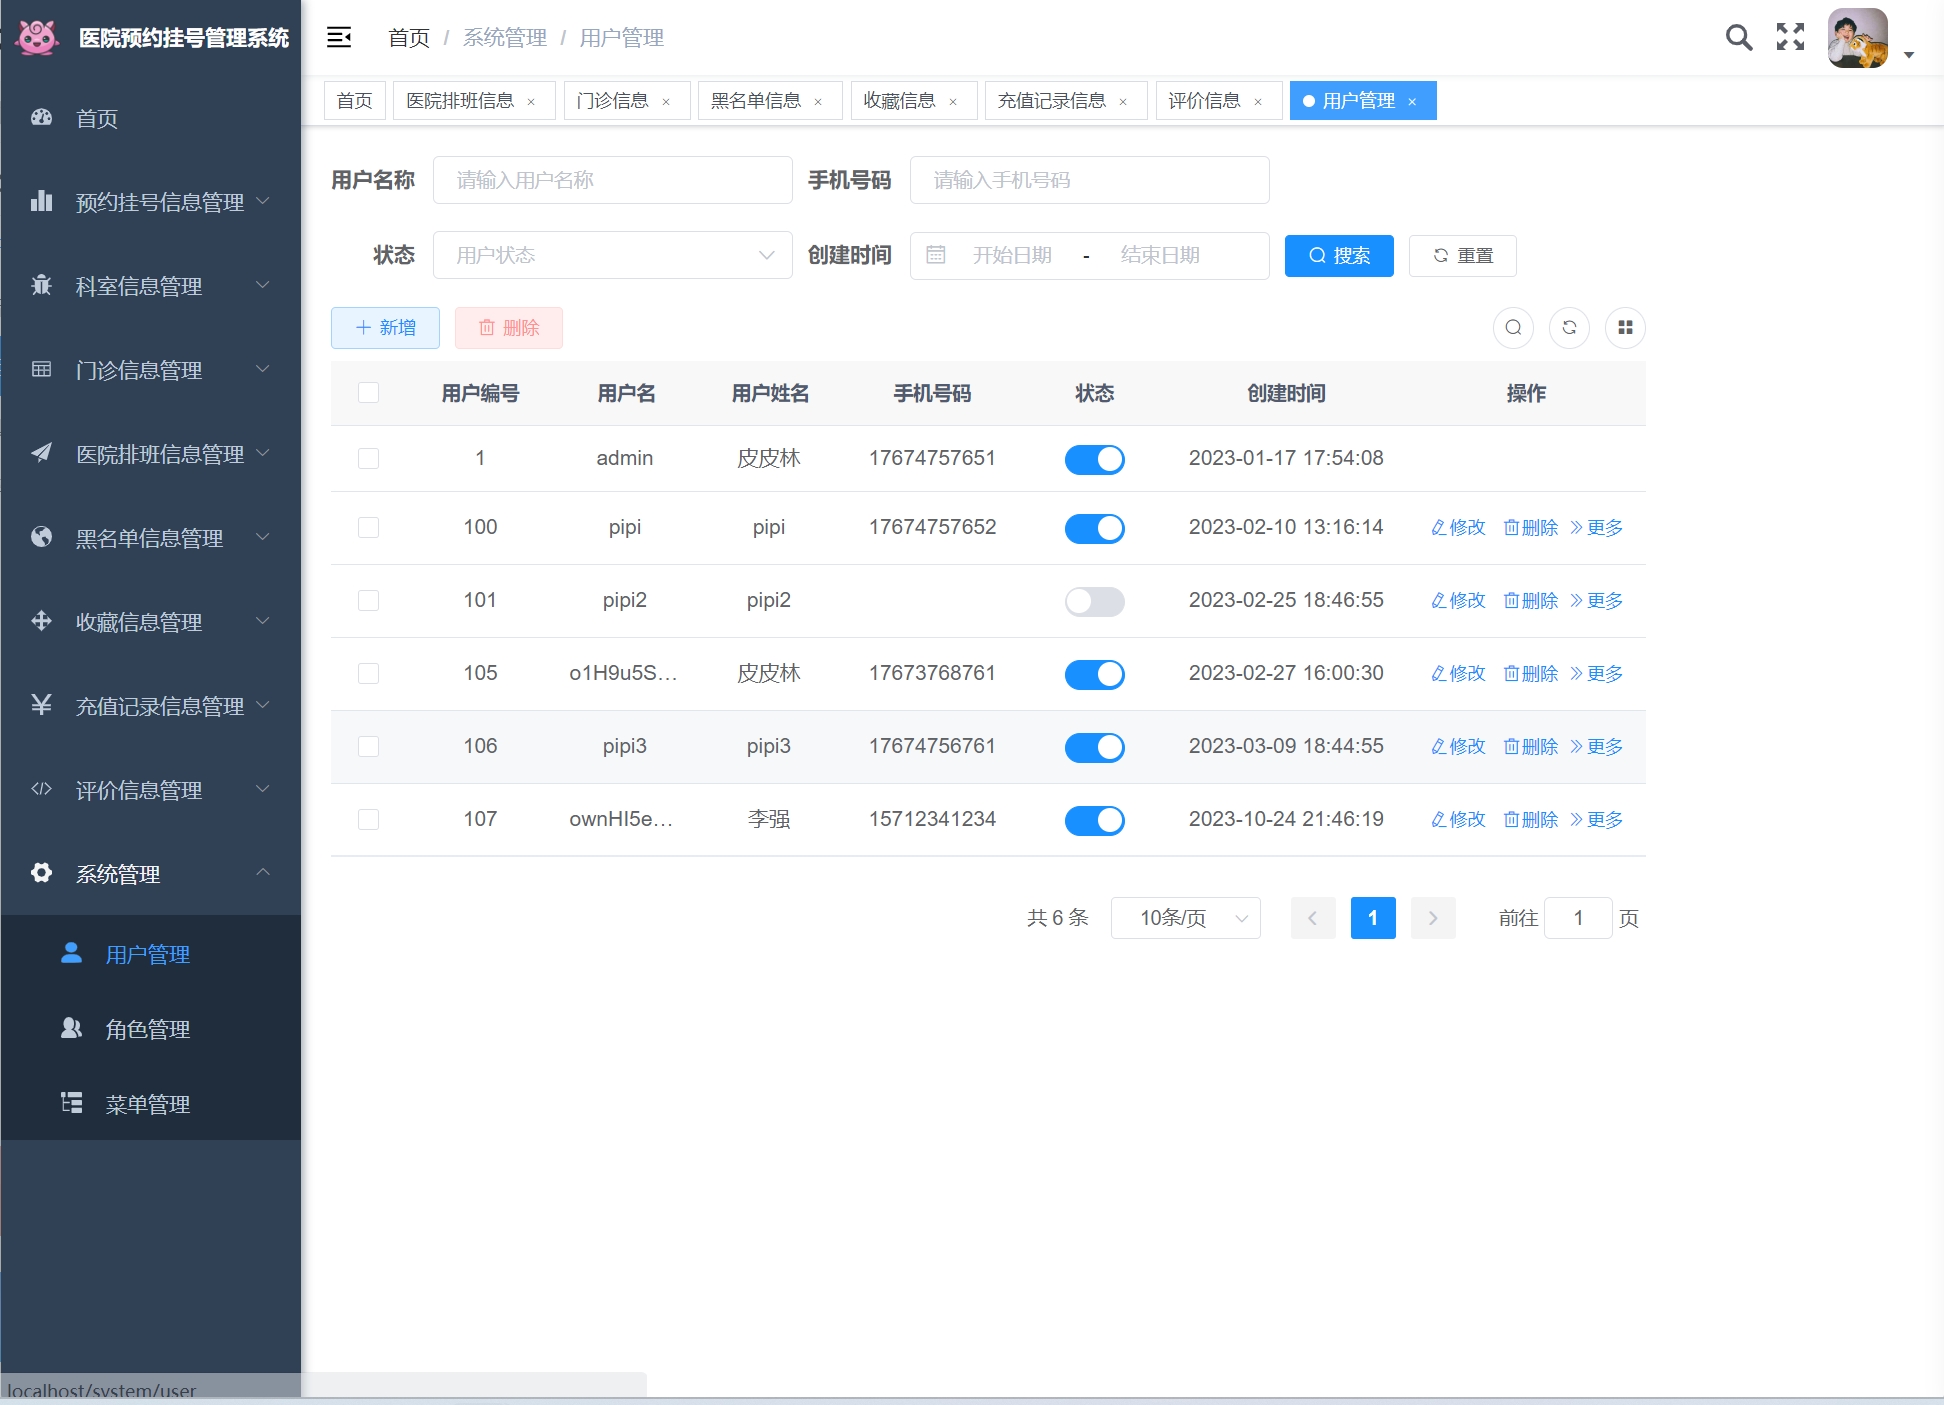Click the user avatar in the header

tap(1857, 38)
